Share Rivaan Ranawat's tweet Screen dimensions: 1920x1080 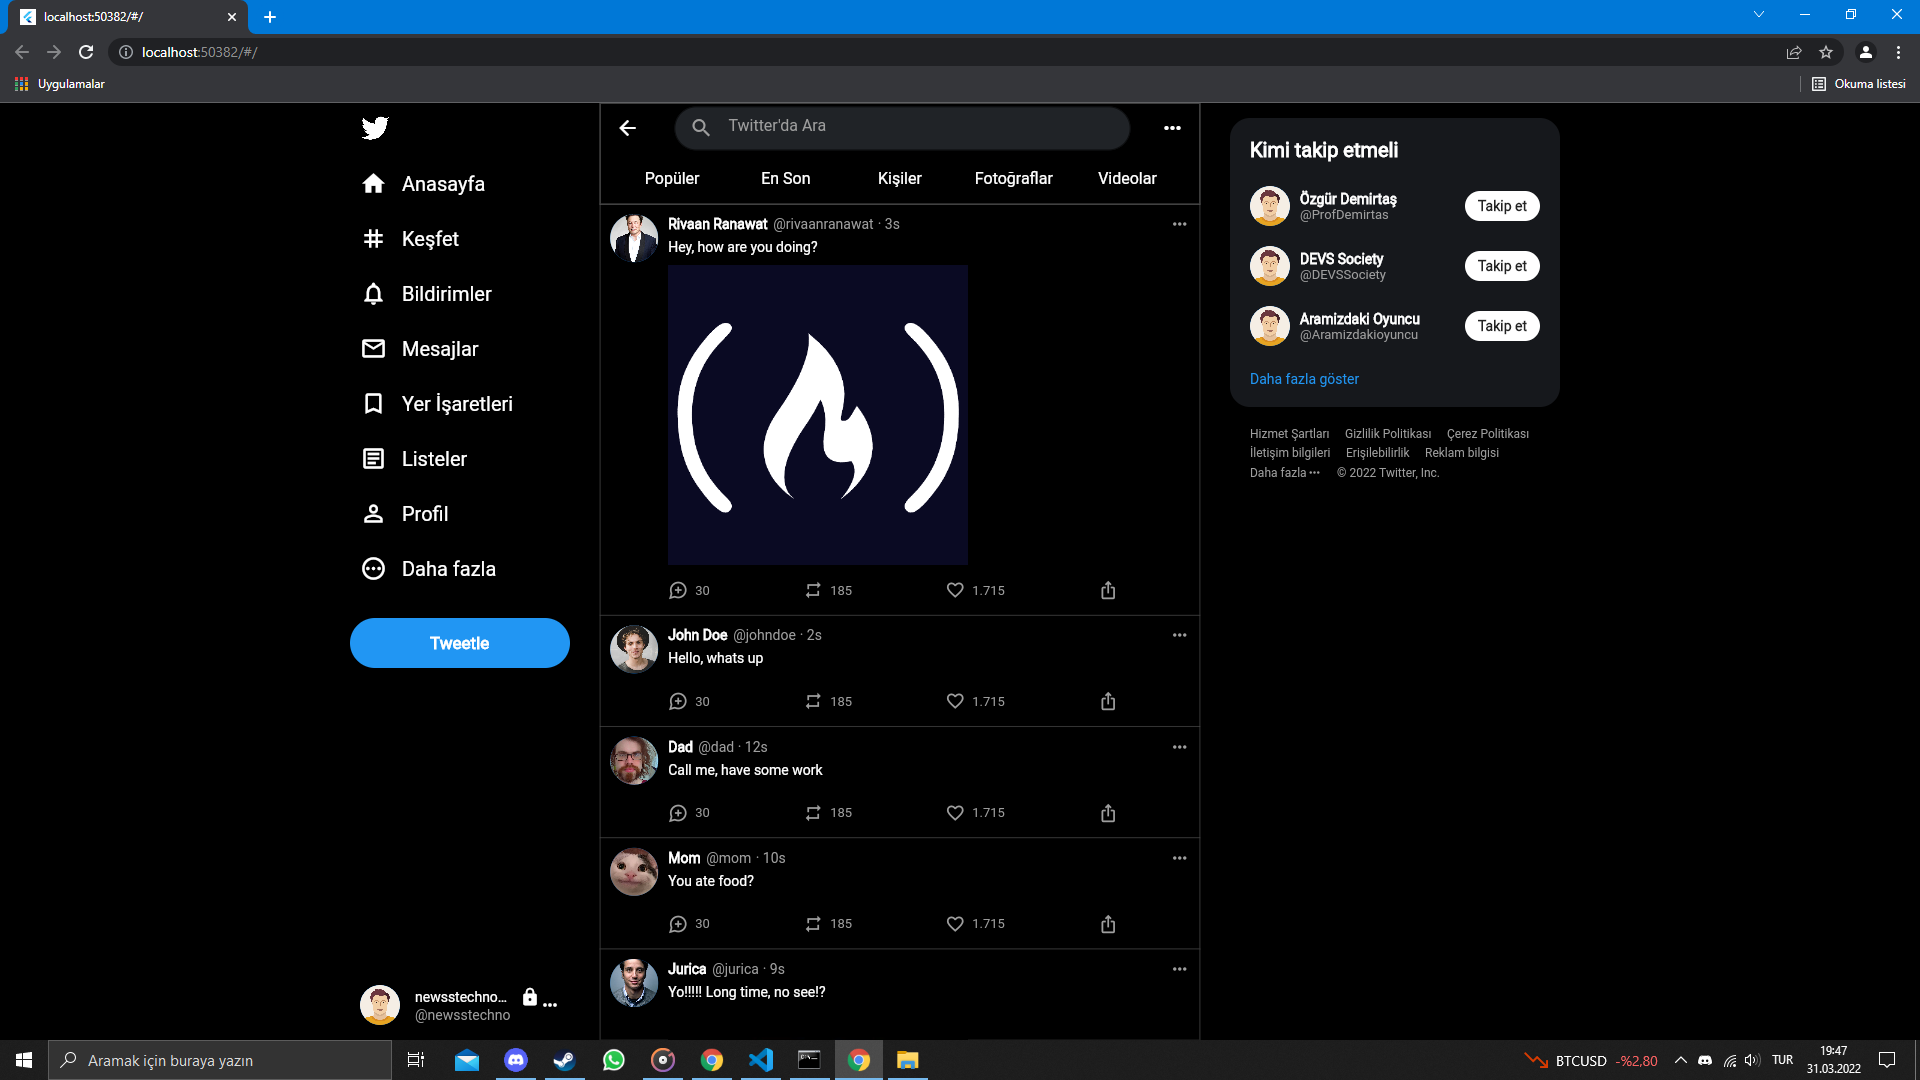click(1108, 591)
